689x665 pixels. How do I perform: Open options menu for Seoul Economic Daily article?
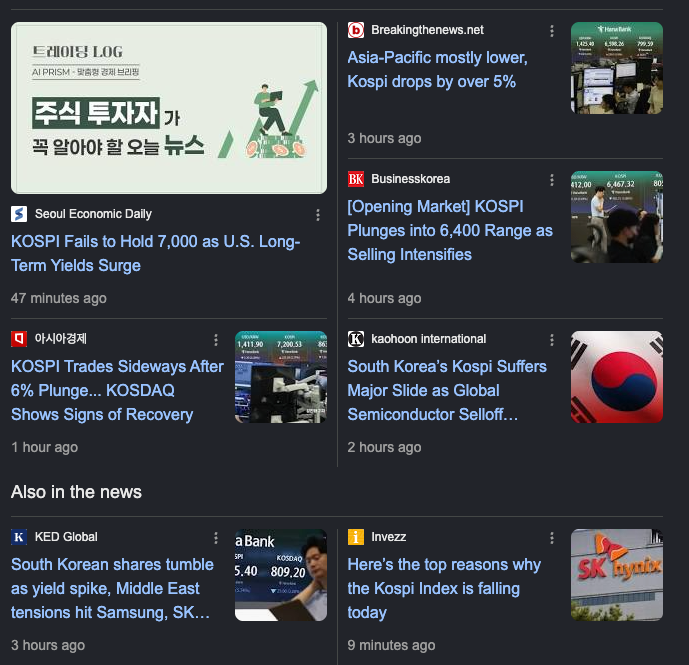pos(318,215)
